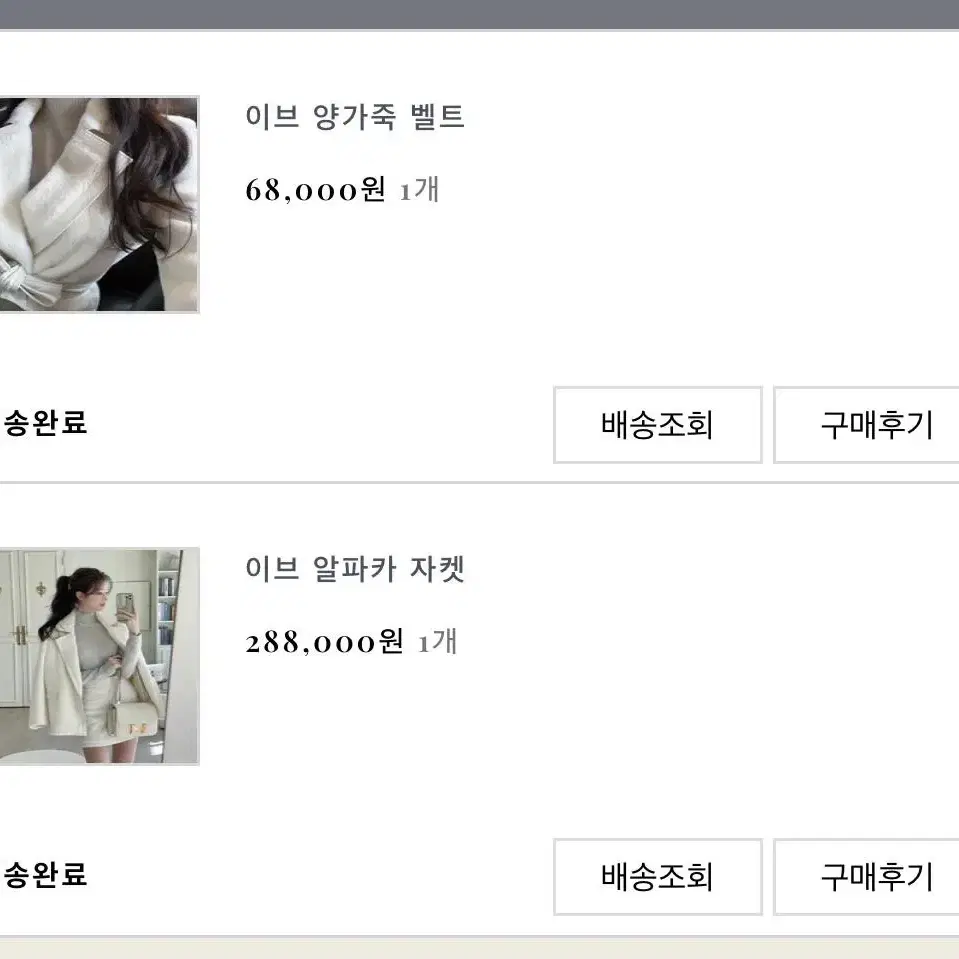
Task: Click the 송완료 status of the jacket order
Action: click(44, 875)
